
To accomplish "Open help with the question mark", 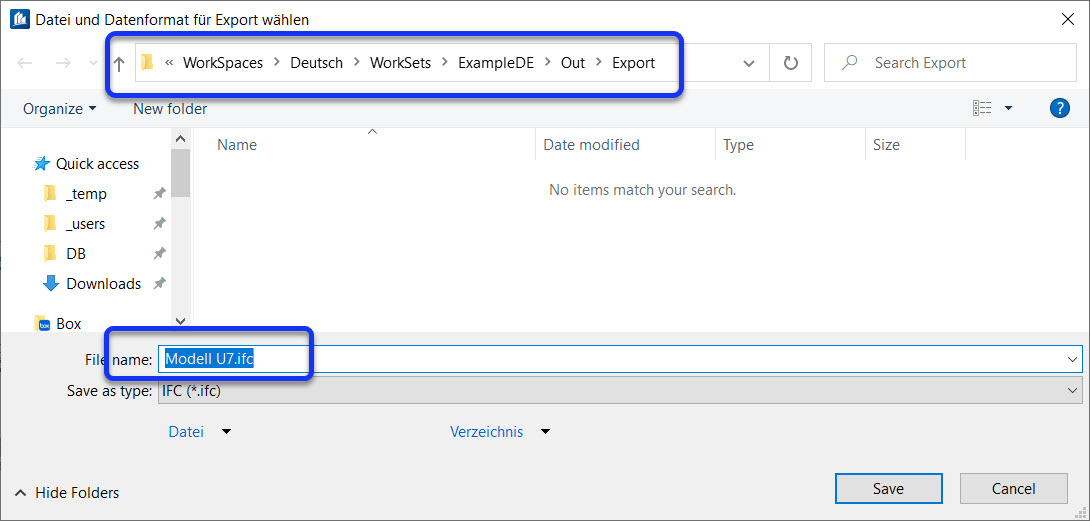I will [x=1059, y=108].
